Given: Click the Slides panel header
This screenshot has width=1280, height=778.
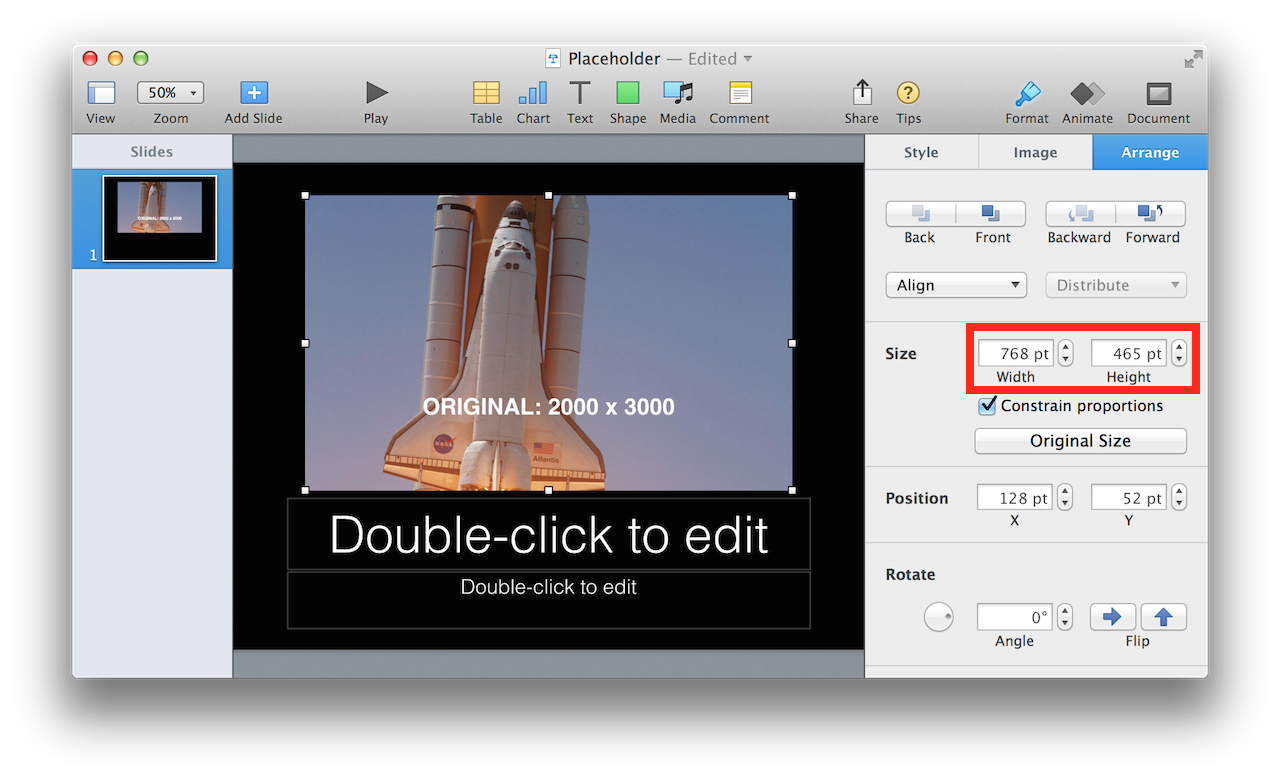Looking at the screenshot, I should point(152,152).
